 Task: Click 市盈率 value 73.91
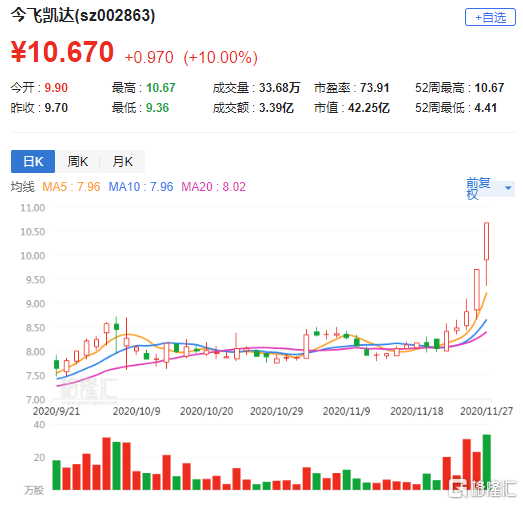coord(375,88)
